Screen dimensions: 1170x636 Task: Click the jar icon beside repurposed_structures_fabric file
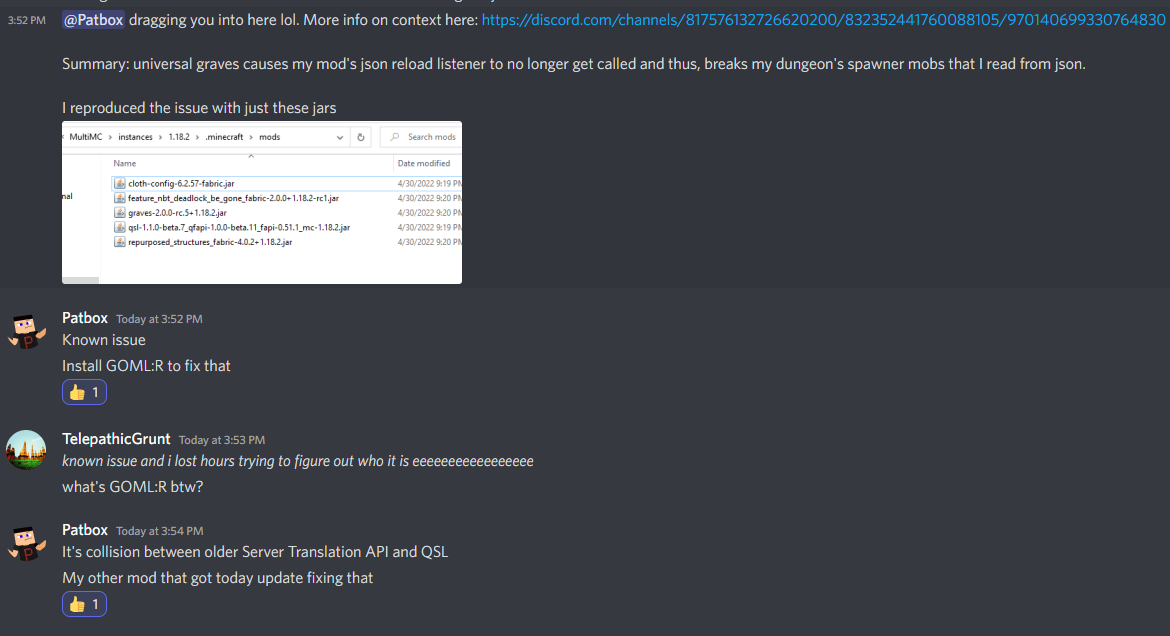[x=119, y=242]
